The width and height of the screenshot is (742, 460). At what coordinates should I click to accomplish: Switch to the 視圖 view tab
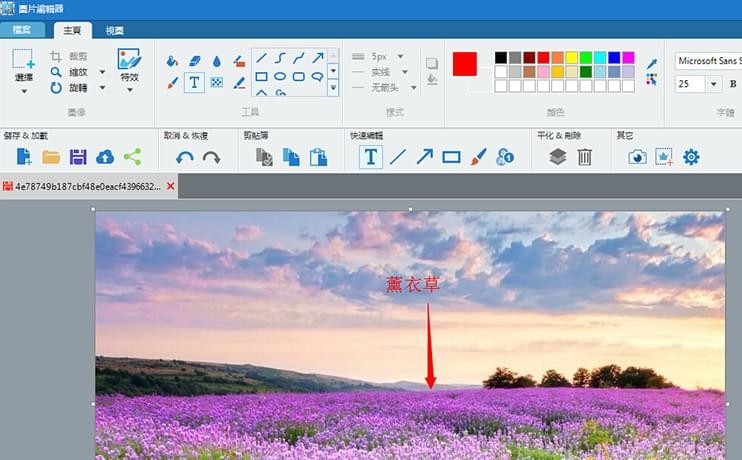pyautogui.click(x=115, y=31)
